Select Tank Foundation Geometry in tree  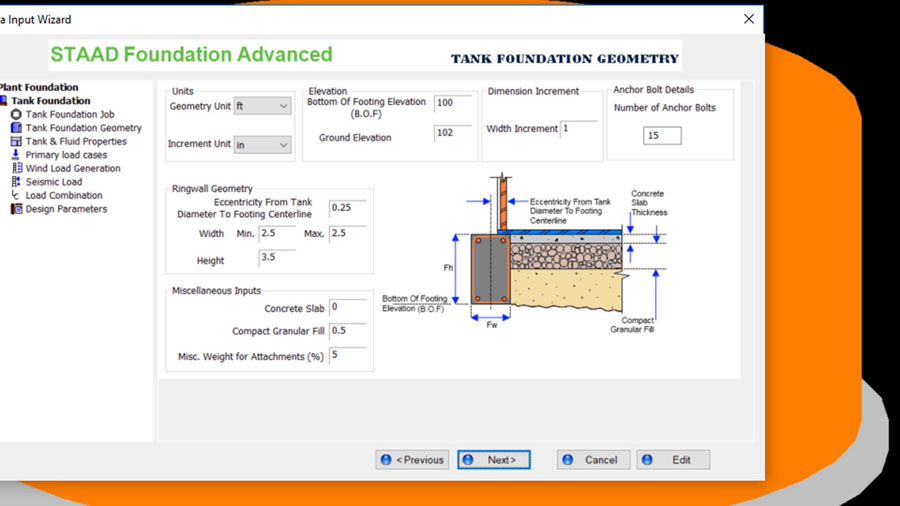[83, 128]
